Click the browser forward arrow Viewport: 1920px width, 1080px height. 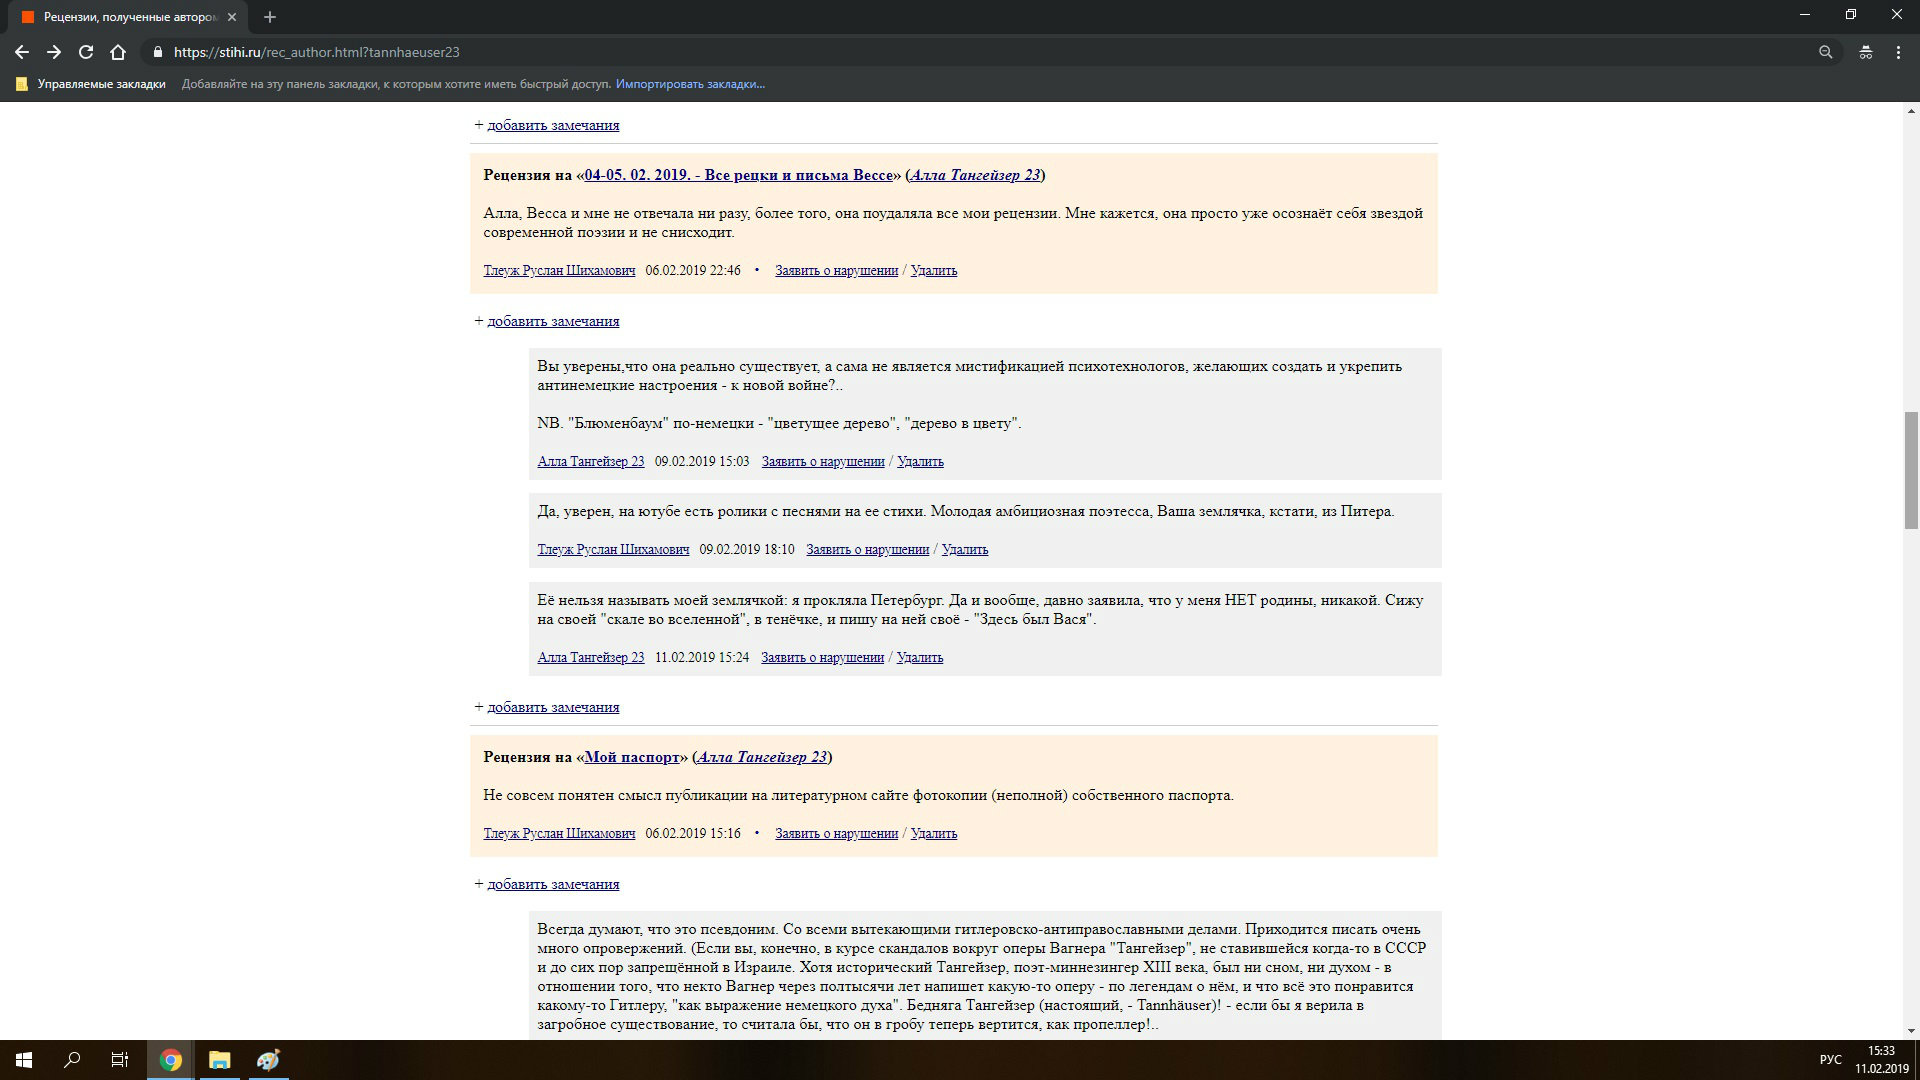(54, 52)
